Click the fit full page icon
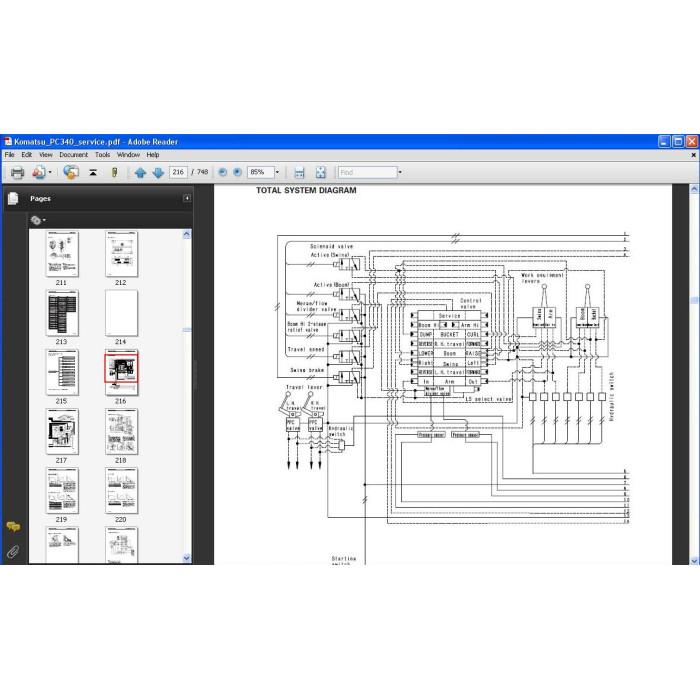700x700 pixels. (321, 172)
